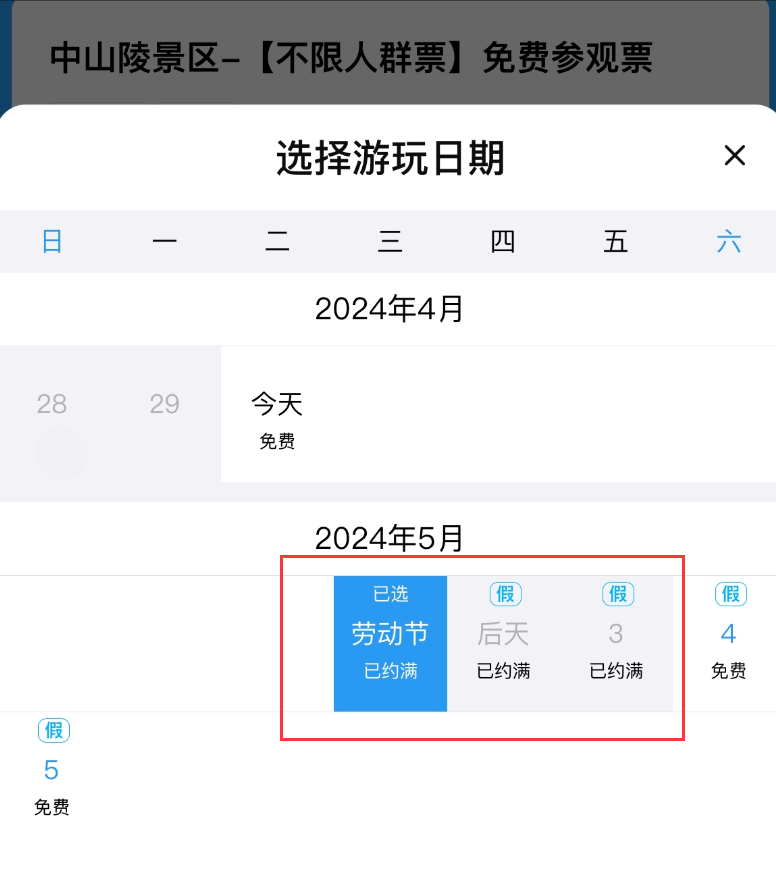Tap the 假 holiday badge above 4
This screenshot has height=874, width=776.
tap(731, 594)
